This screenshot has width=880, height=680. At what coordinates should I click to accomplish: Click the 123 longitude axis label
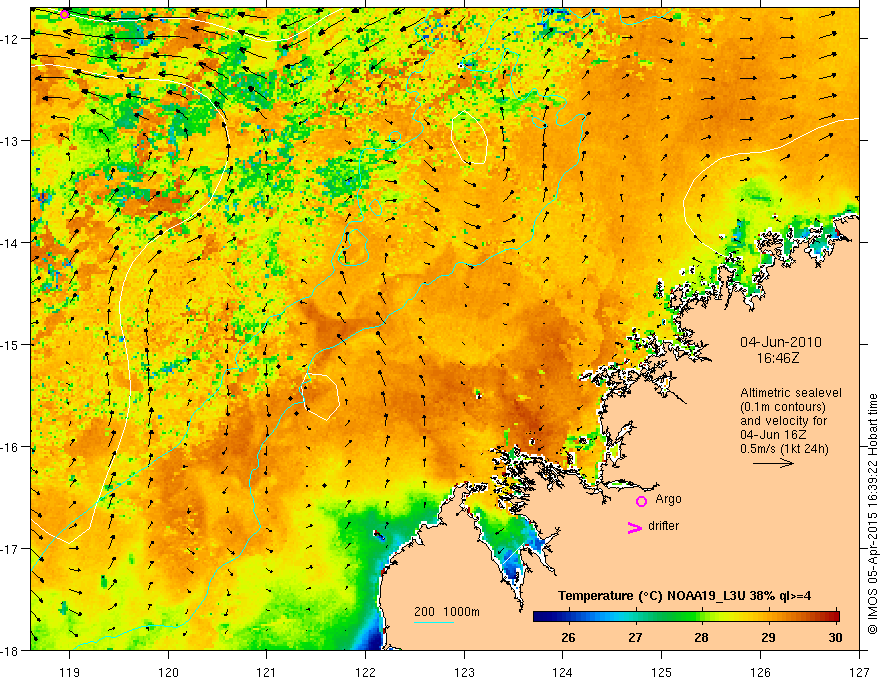tap(464, 672)
